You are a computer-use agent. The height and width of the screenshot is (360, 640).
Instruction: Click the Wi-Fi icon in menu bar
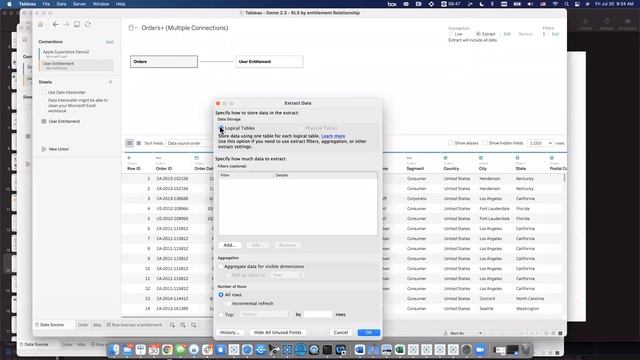click(x=555, y=4)
